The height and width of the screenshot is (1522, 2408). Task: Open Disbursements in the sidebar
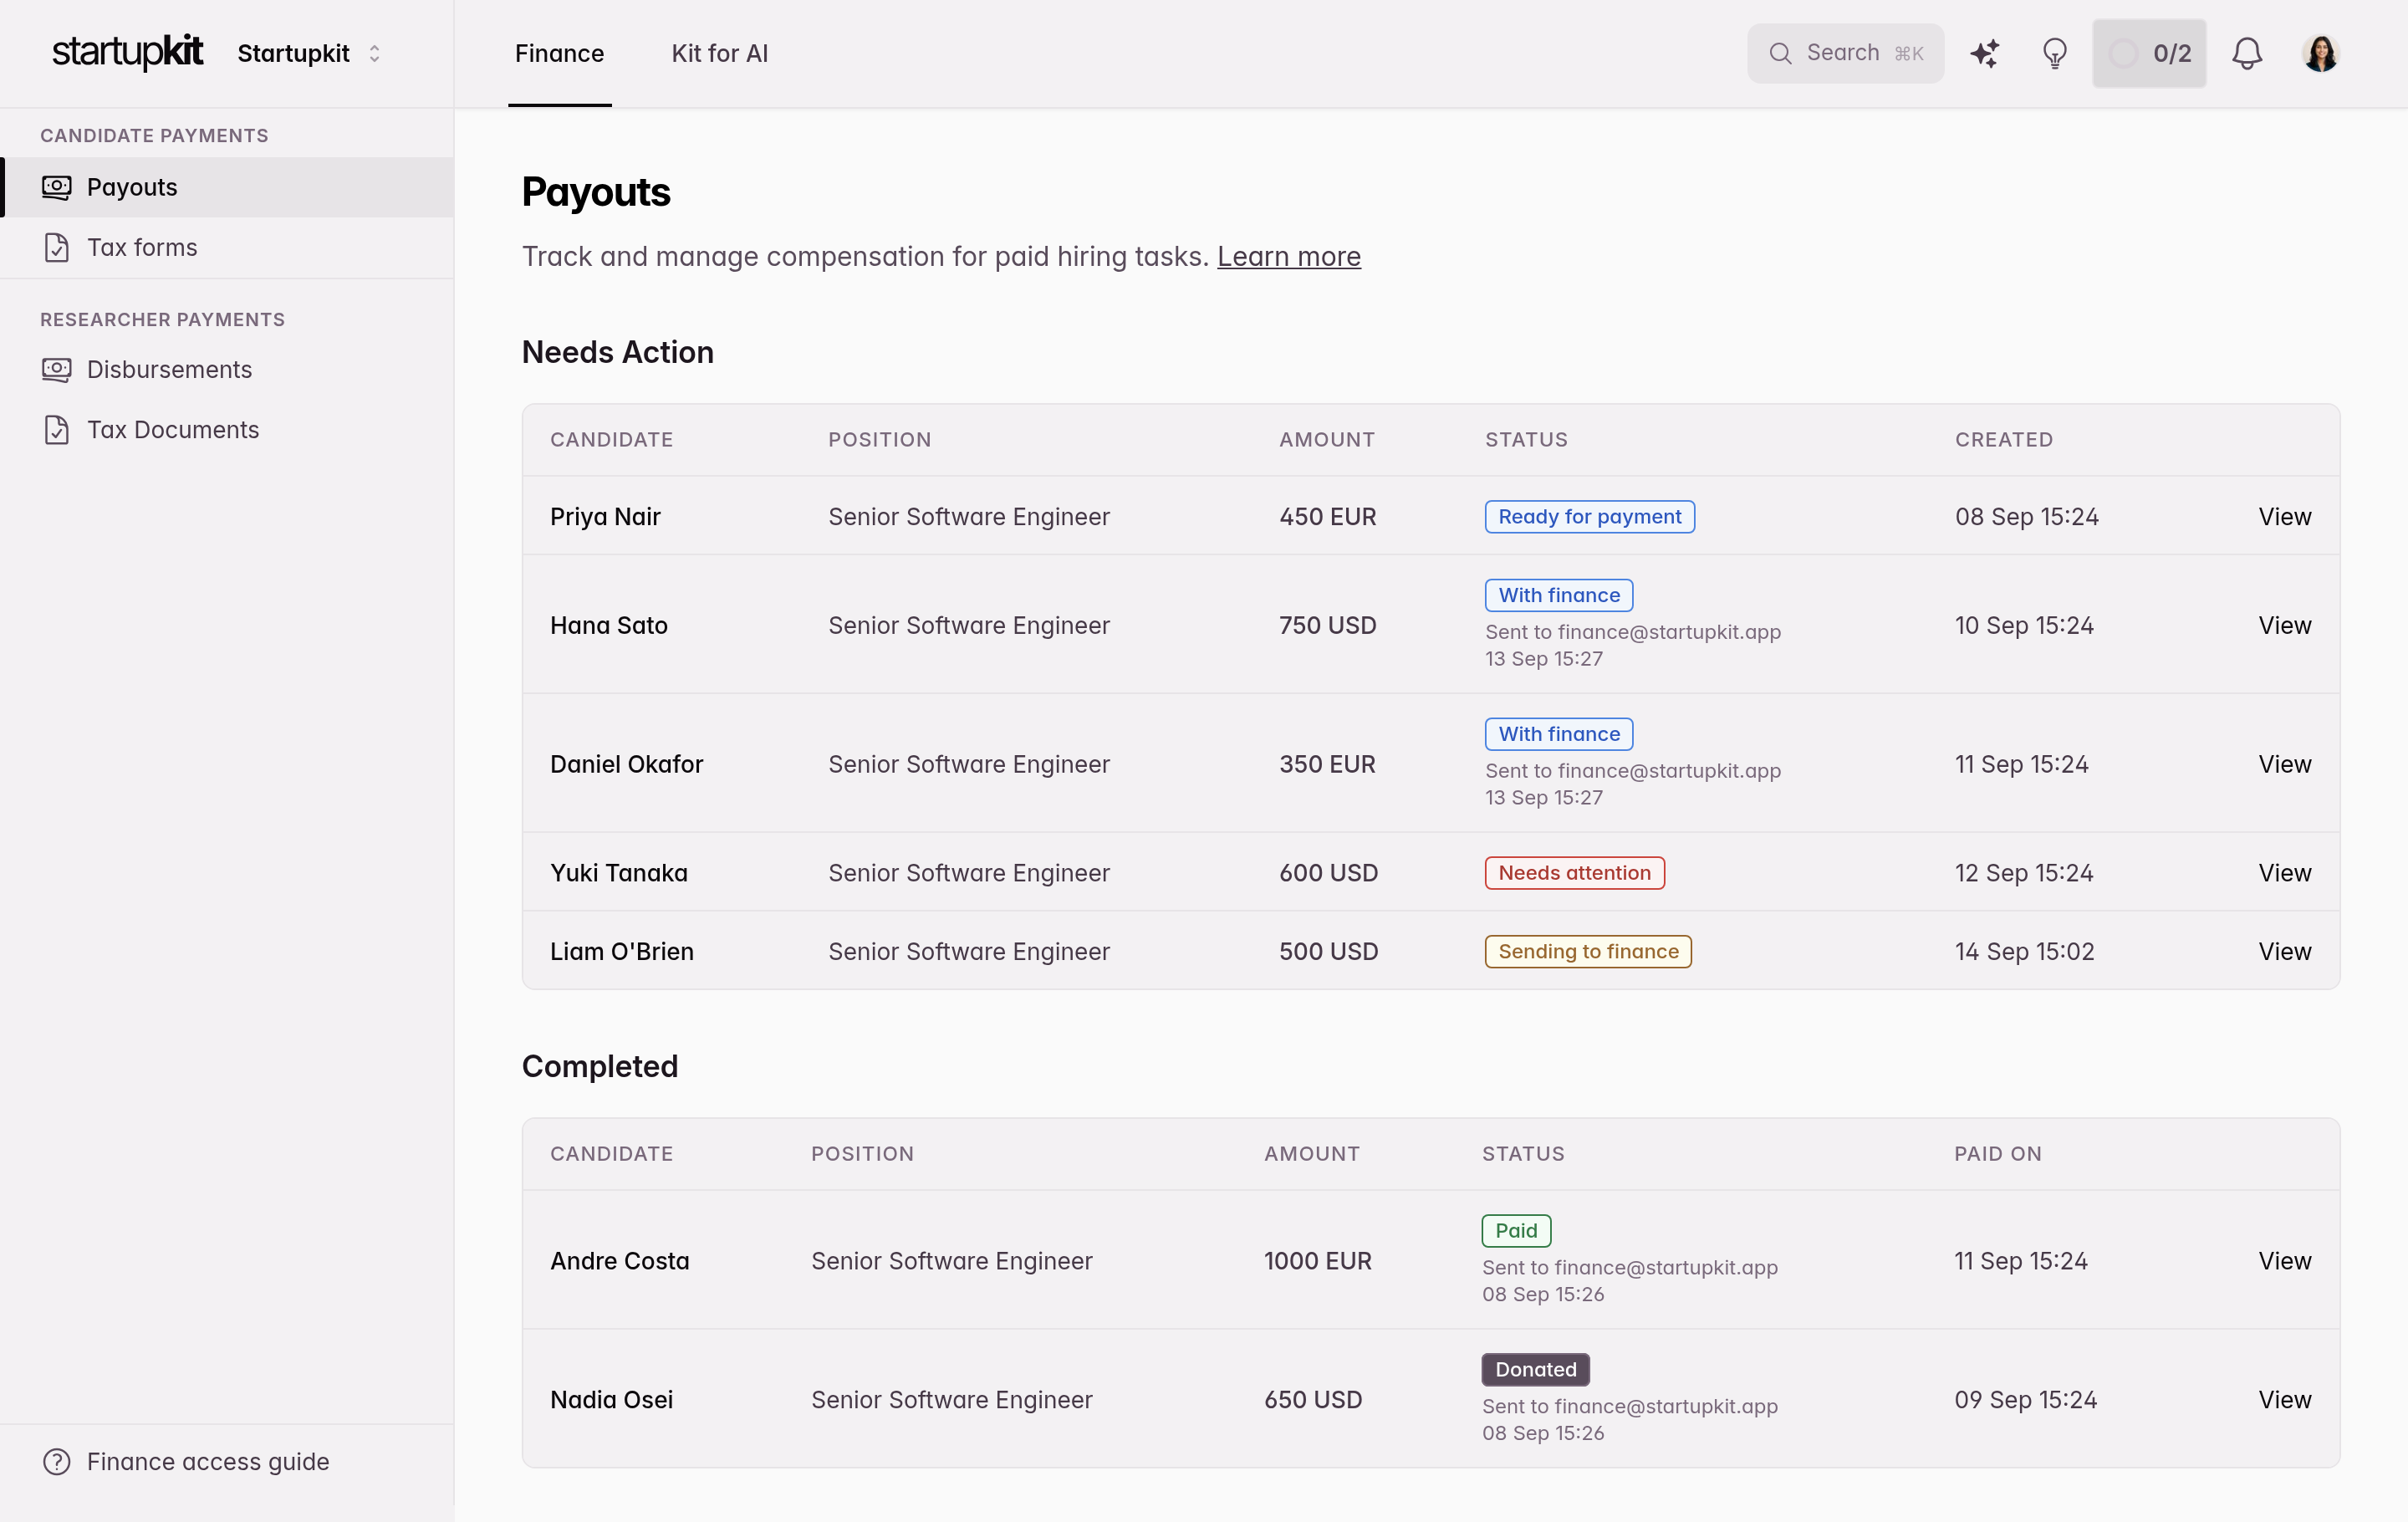(226, 369)
